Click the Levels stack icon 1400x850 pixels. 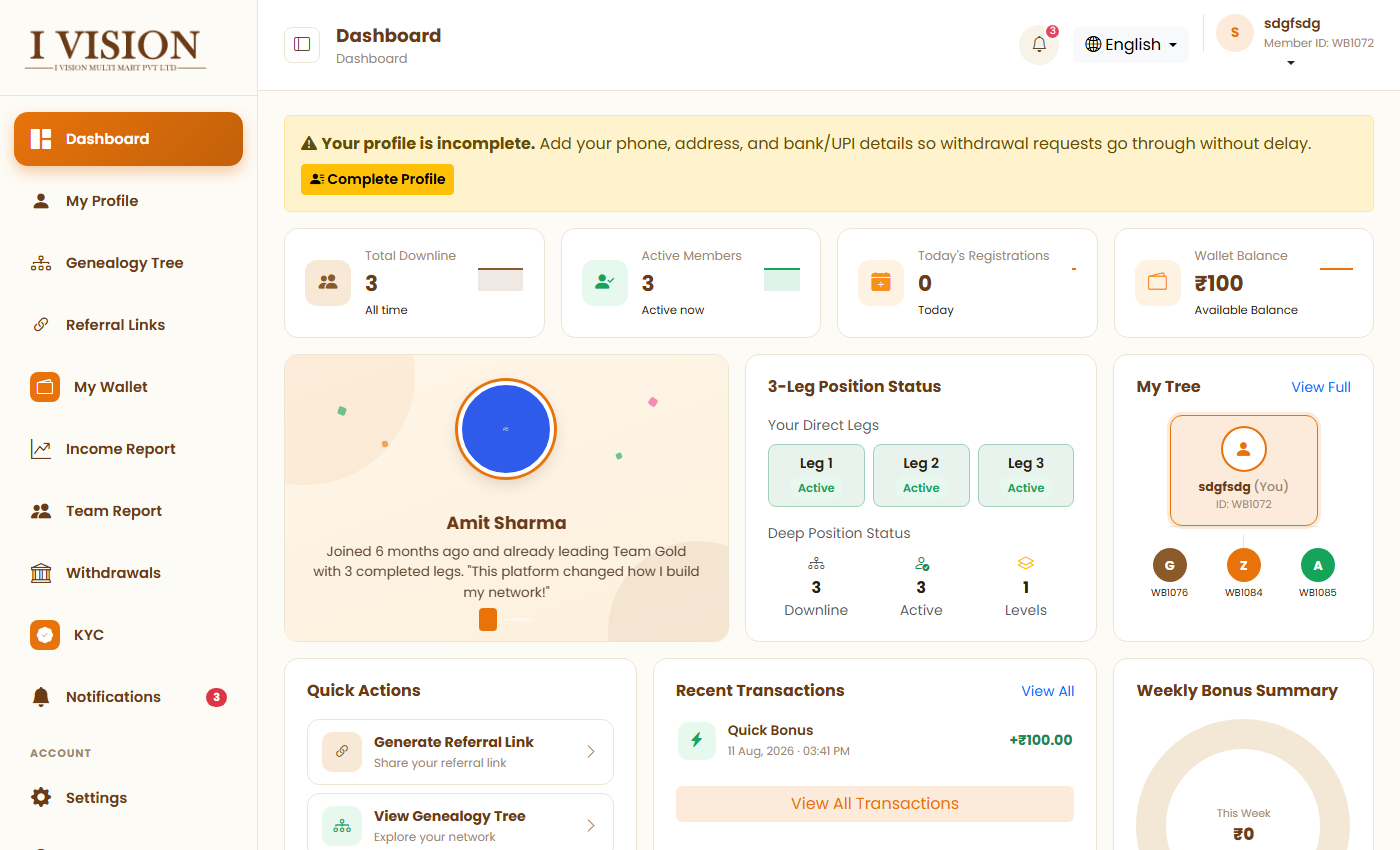1026,564
